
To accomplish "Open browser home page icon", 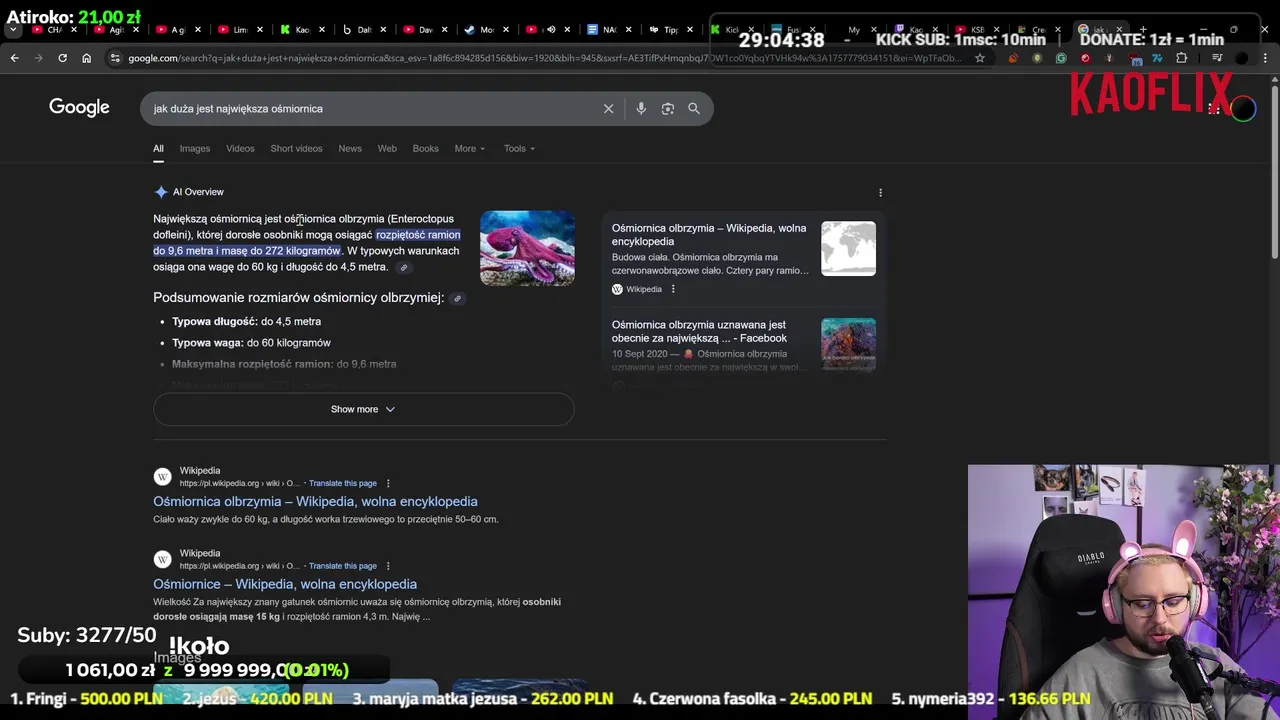I will click(86, 58).
